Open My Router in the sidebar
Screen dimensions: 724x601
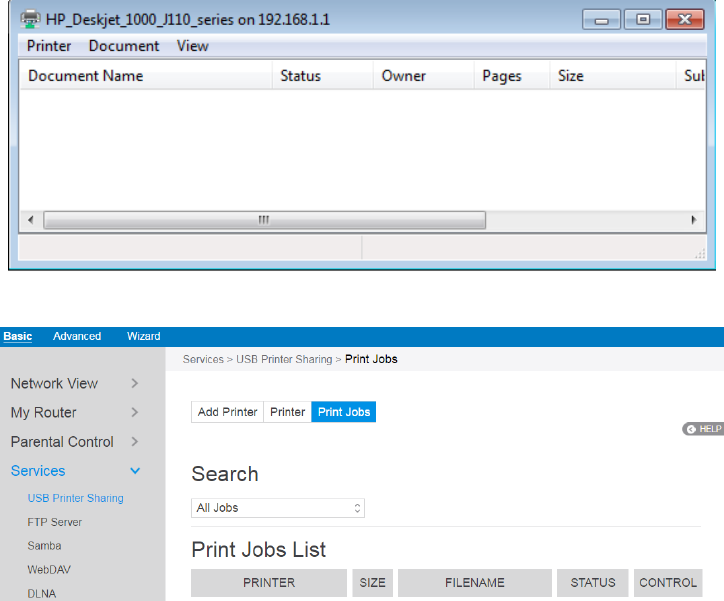click(44, 412)
